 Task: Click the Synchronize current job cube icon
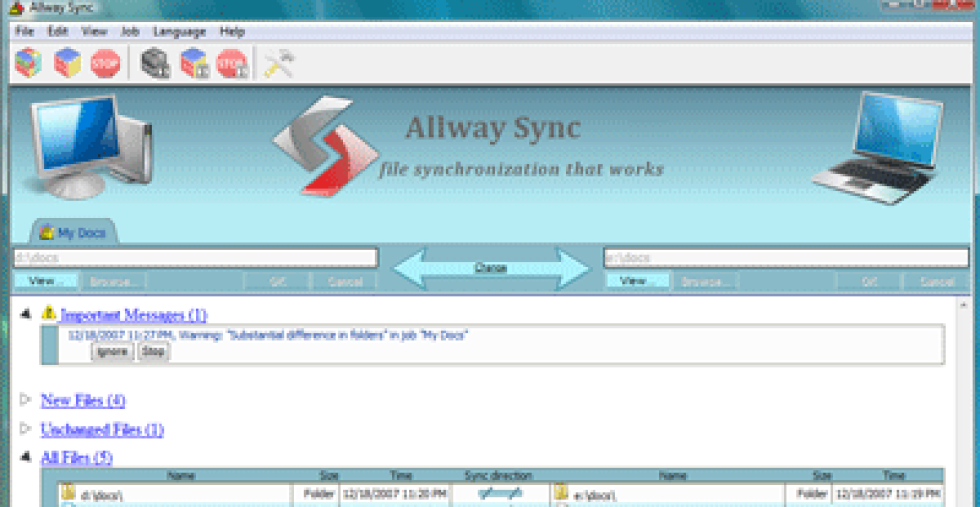pos(194,63)
